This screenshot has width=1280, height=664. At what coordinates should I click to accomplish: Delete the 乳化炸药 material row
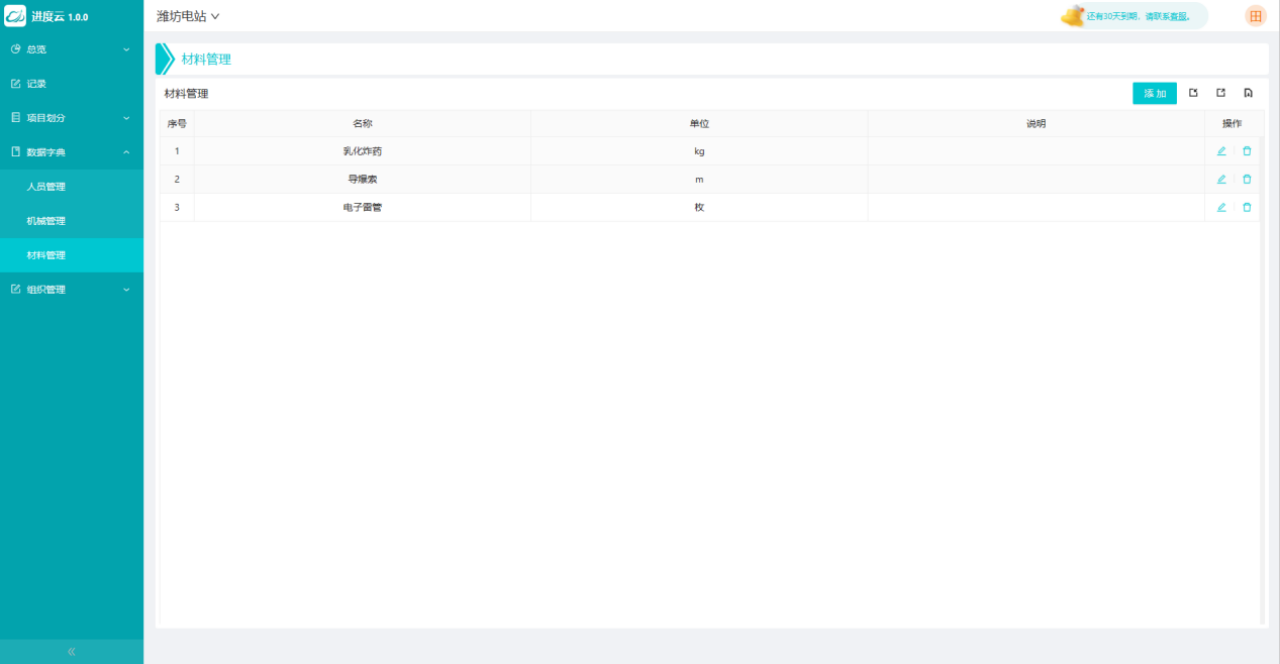tap(1246, 151)
